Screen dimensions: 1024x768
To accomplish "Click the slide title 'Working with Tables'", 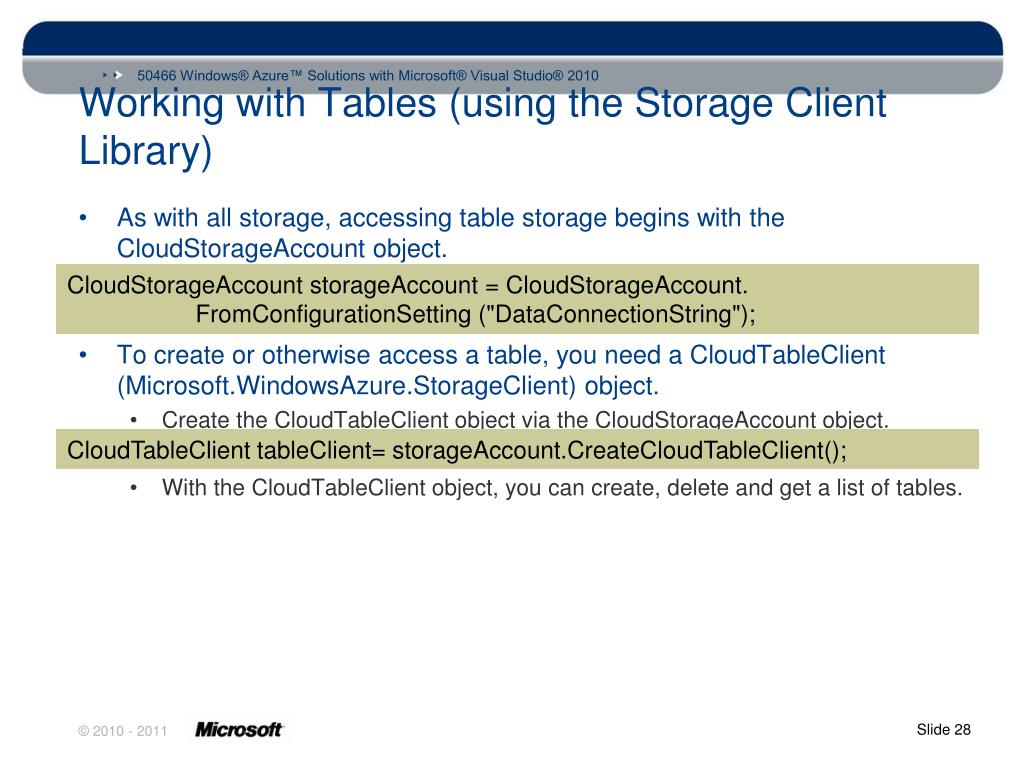I will click(x=483, y=103).
